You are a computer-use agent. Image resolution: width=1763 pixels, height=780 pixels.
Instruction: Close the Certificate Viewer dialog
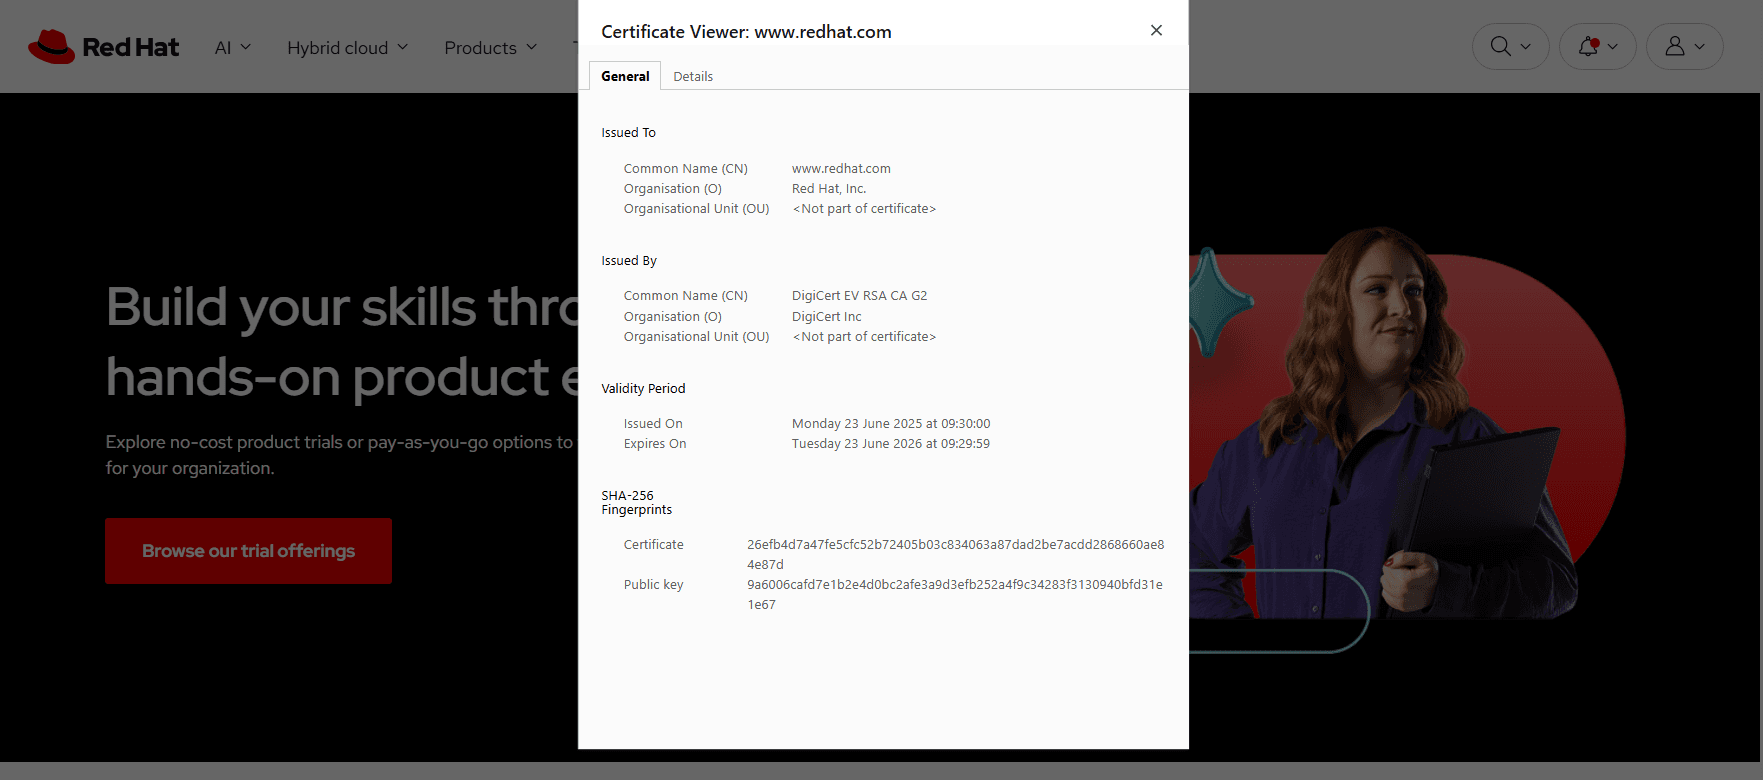(x=1156, y=30)
